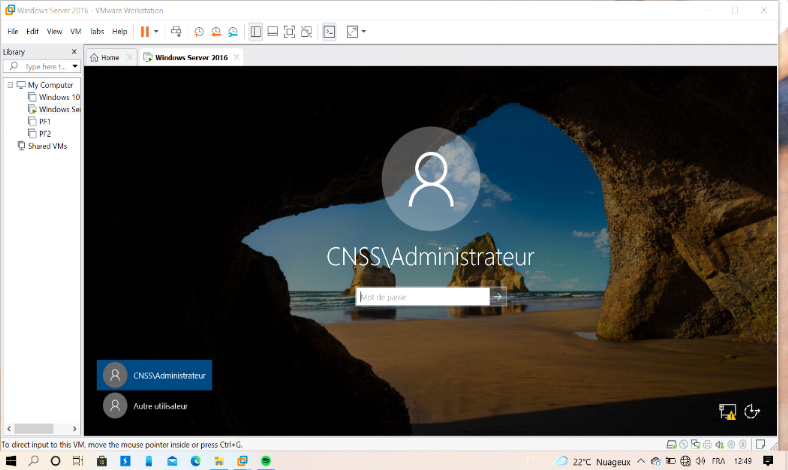Click the orange Suspend (pause) VM button
The height and width of the screenshot is (470, 788).
[x=145, y=32]
